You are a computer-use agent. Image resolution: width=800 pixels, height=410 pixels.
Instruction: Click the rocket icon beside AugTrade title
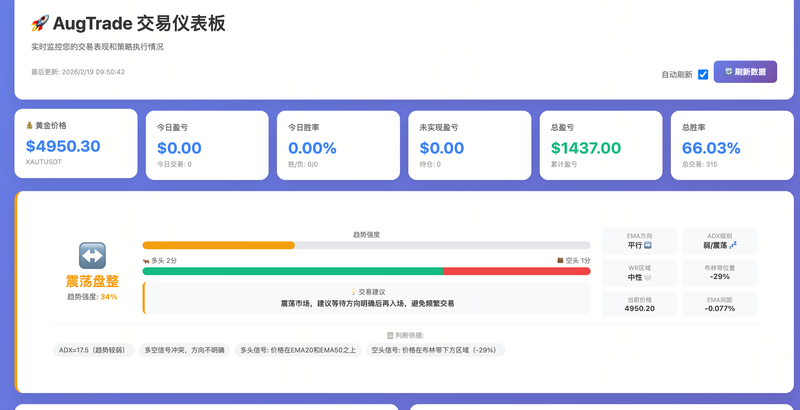point(40,23)
